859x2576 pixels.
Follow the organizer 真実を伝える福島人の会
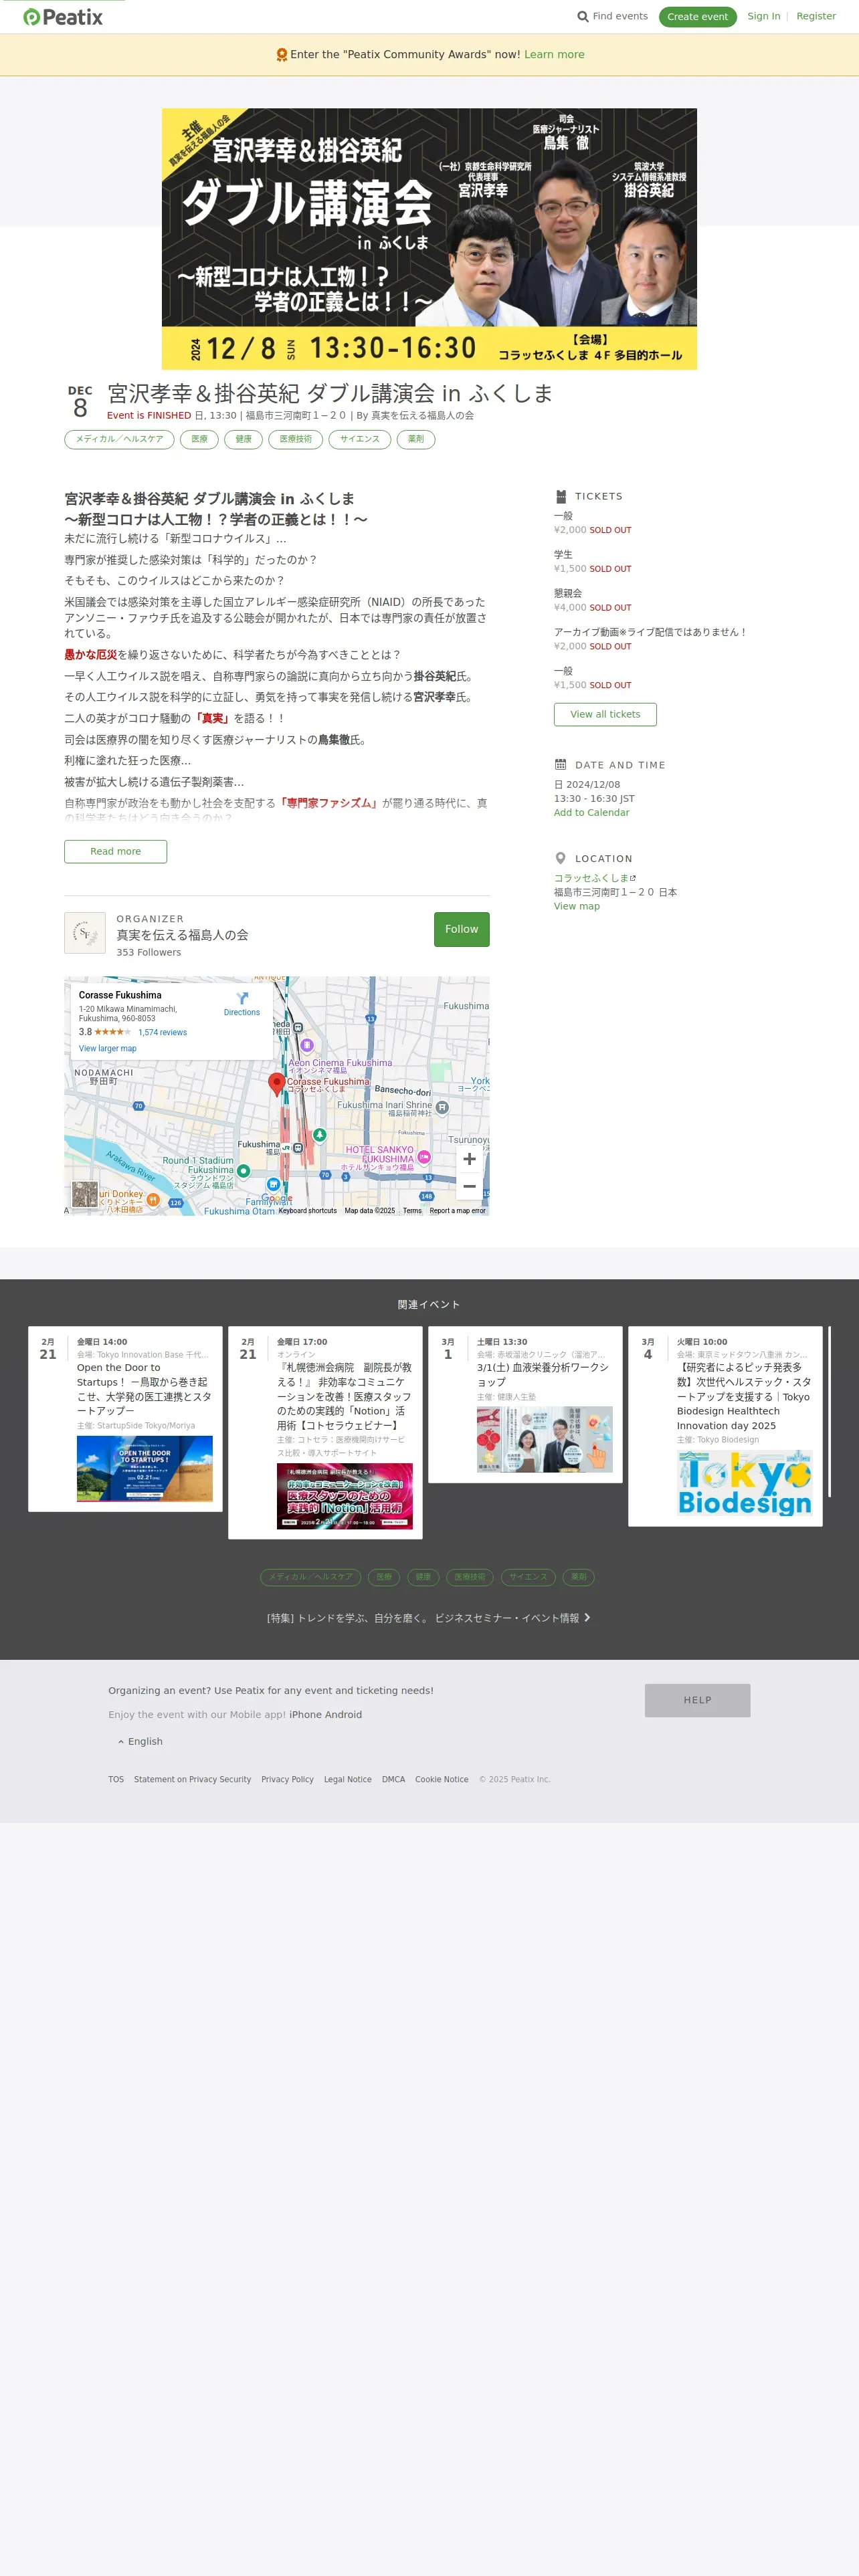(462, 929)
